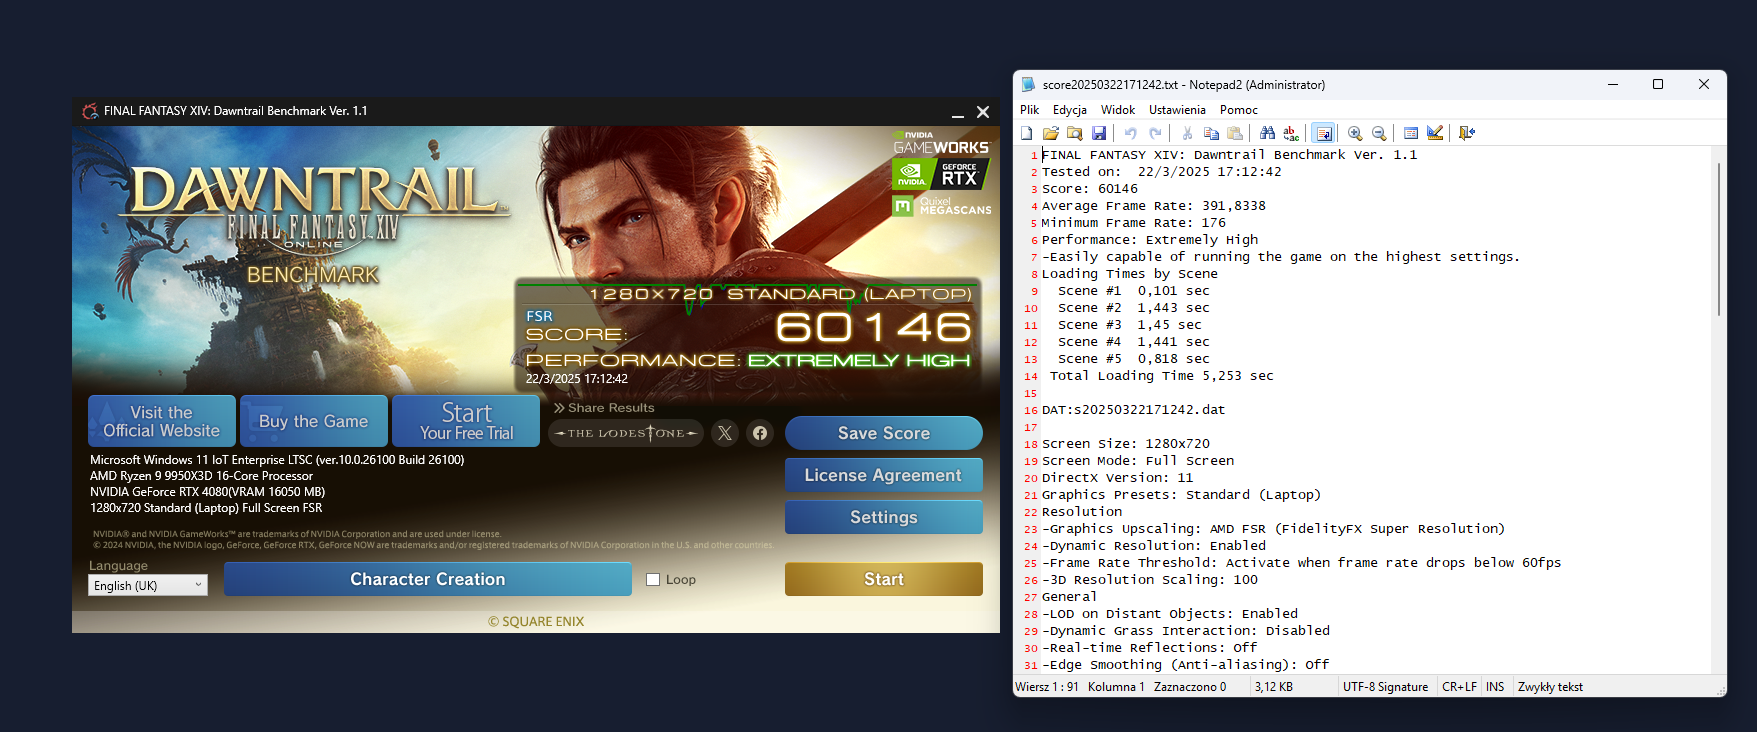This screenshot has height=732, width=1757.
Task: Create a new document with the blank page icon
Action: click(x=1027, y=133)
